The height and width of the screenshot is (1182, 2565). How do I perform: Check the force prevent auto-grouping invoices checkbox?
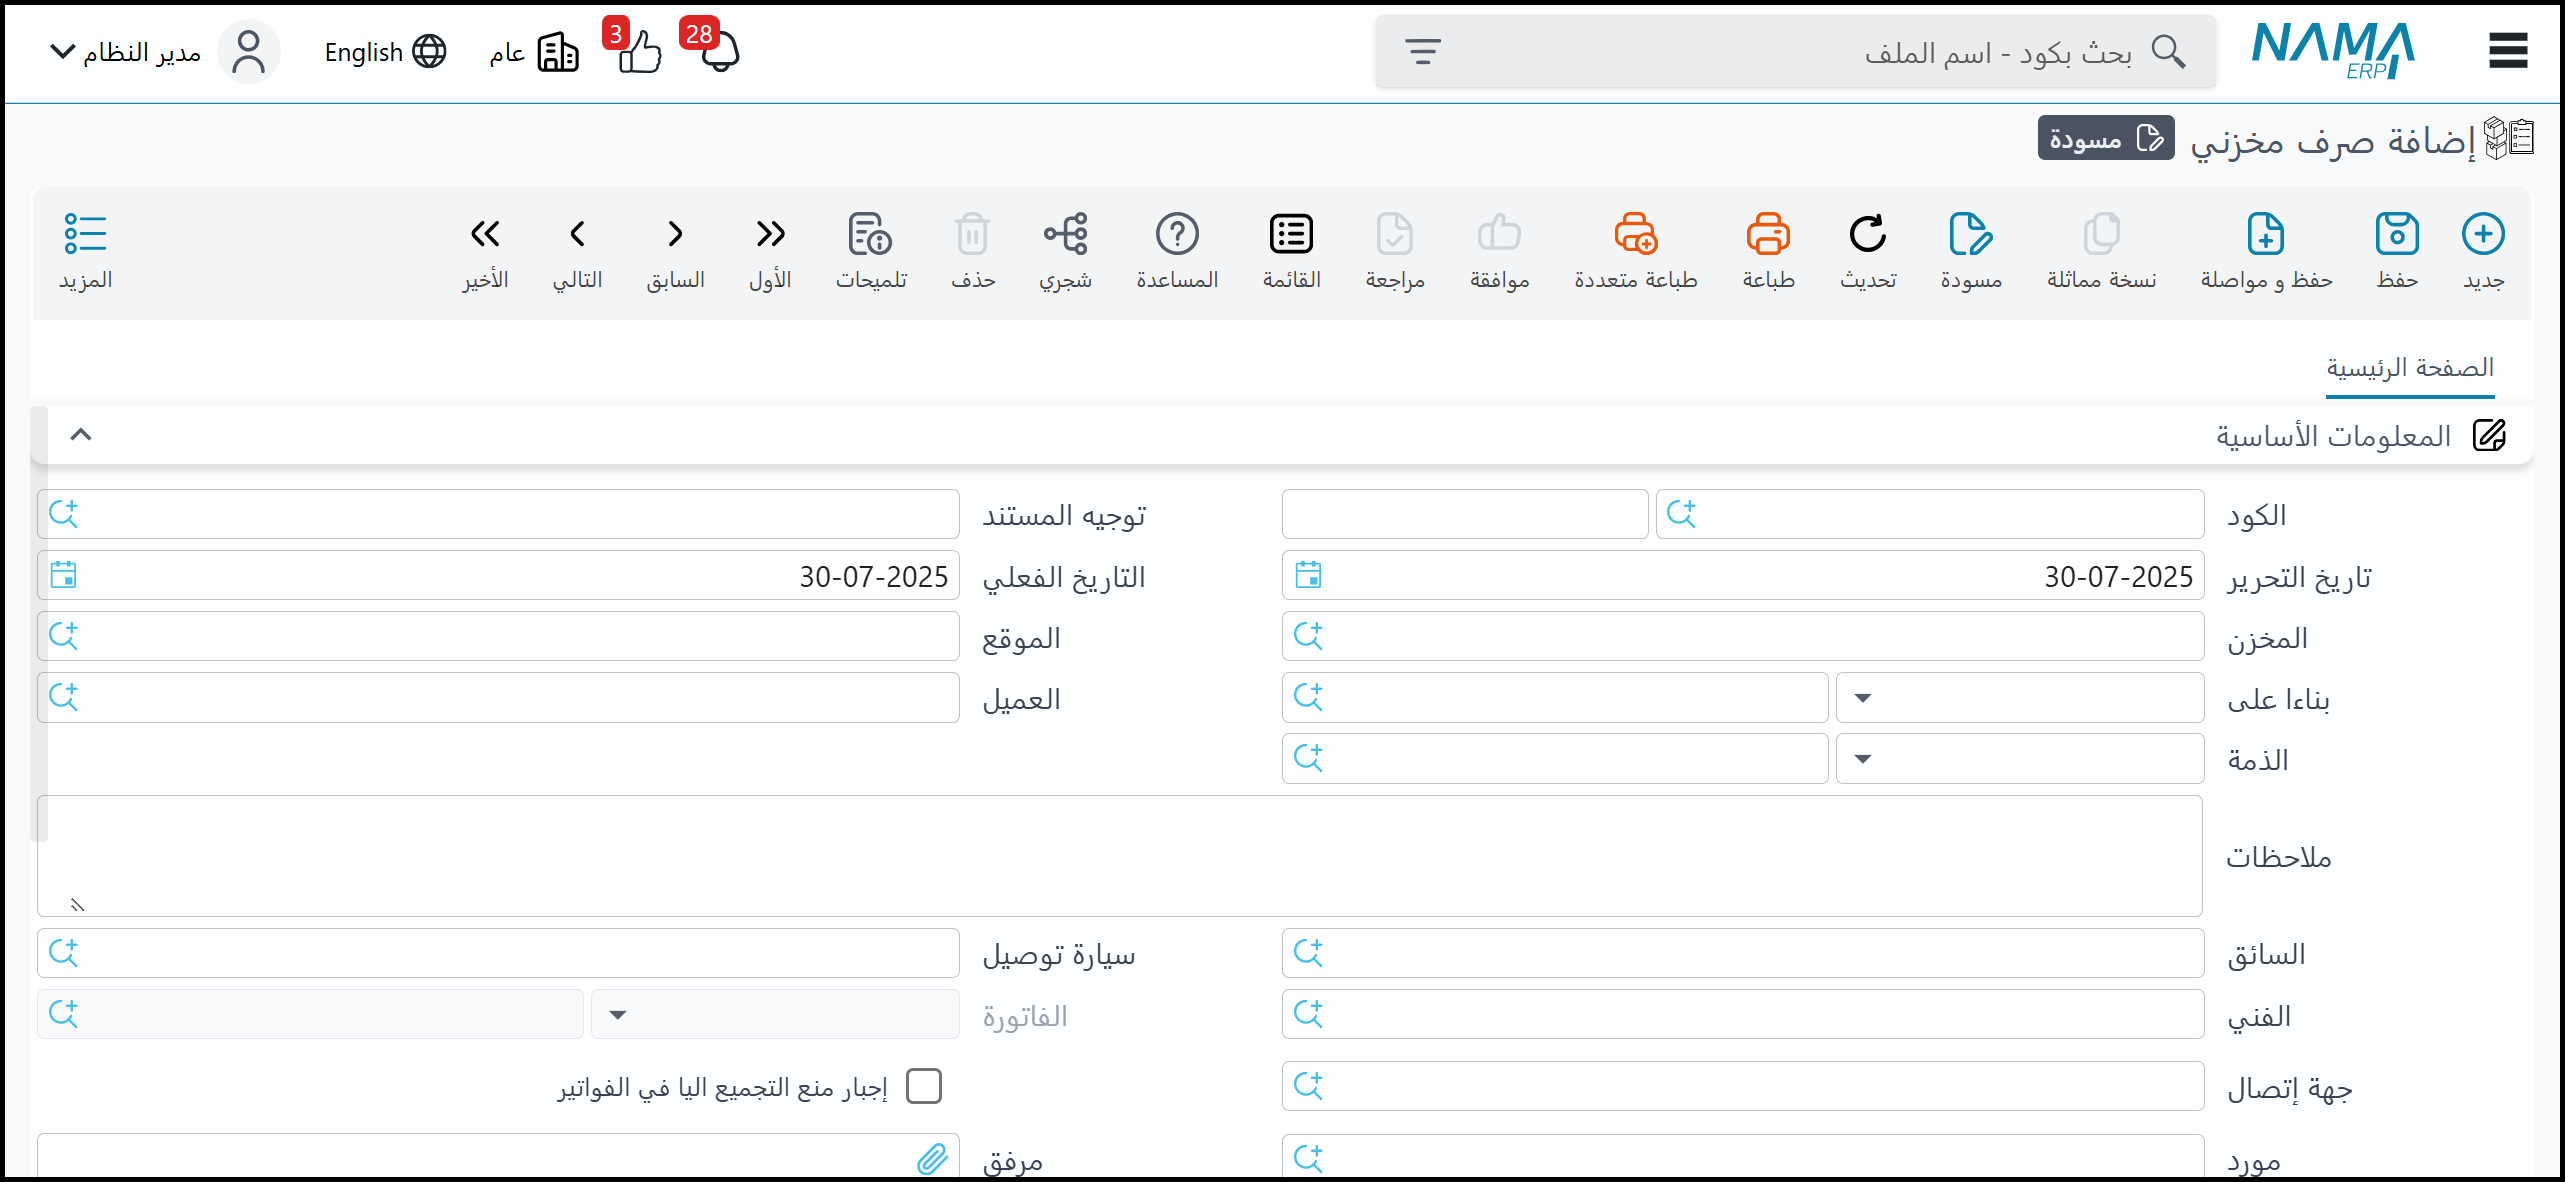pyautogui.click(x=924, y=1086)
